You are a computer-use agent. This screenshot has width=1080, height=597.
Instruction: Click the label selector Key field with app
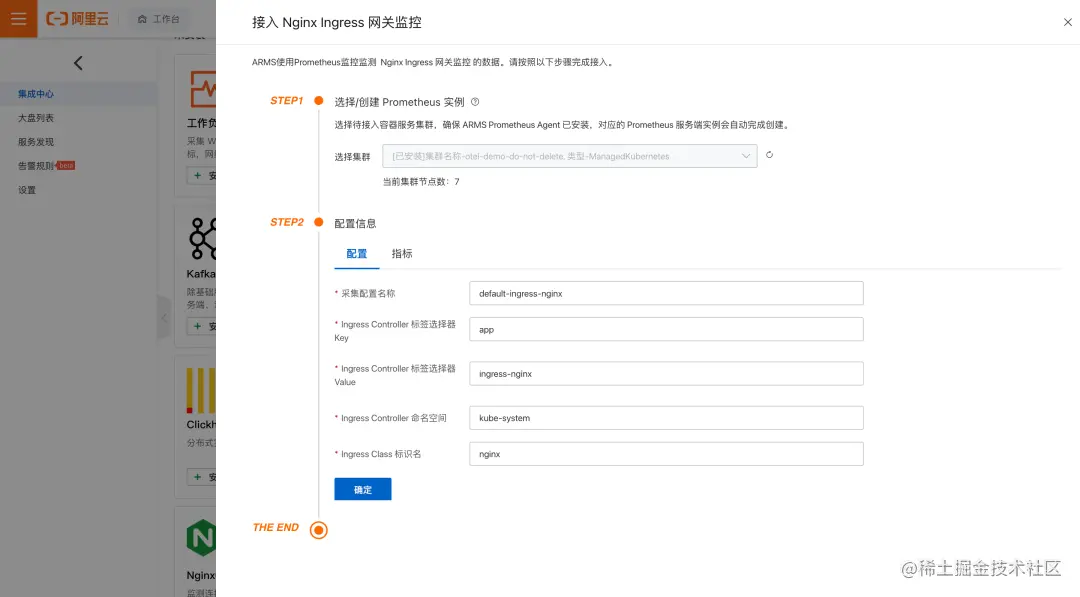click(666, 329)
